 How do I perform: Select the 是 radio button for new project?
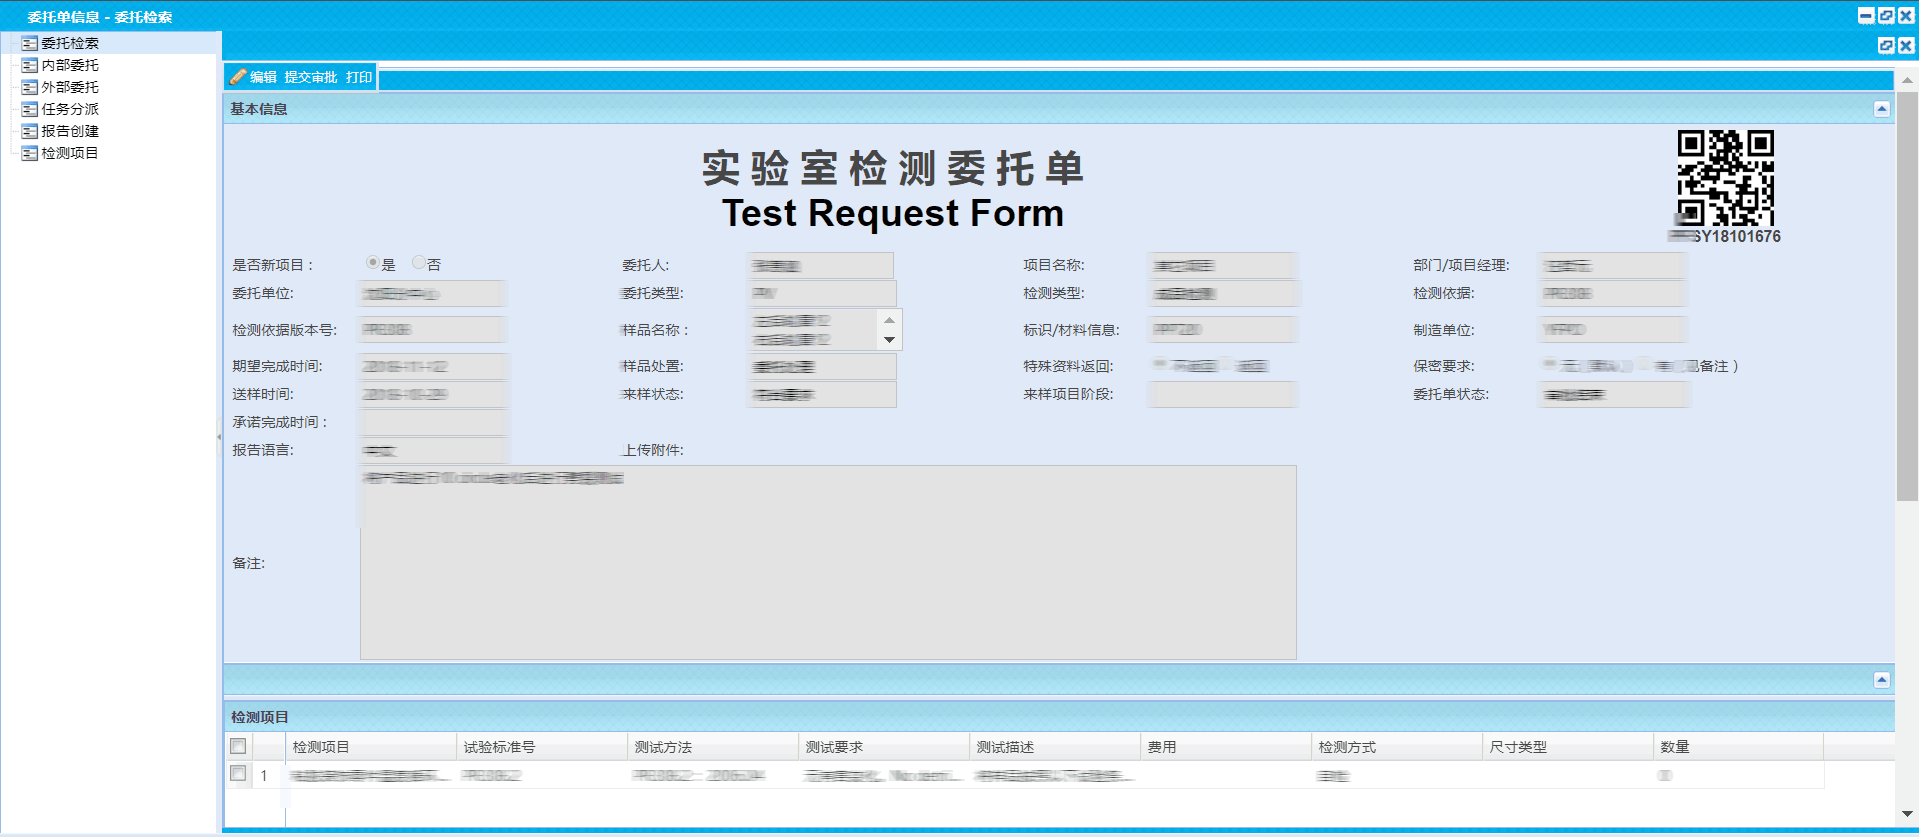[372, 263]
